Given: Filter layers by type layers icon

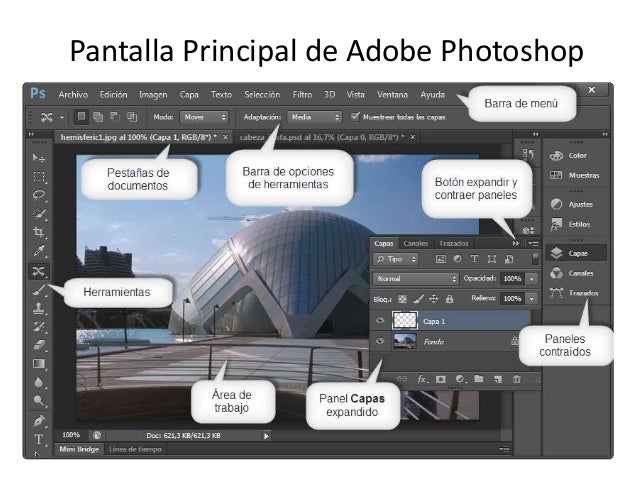Looking at the screenshot, I should pos(474,259).
